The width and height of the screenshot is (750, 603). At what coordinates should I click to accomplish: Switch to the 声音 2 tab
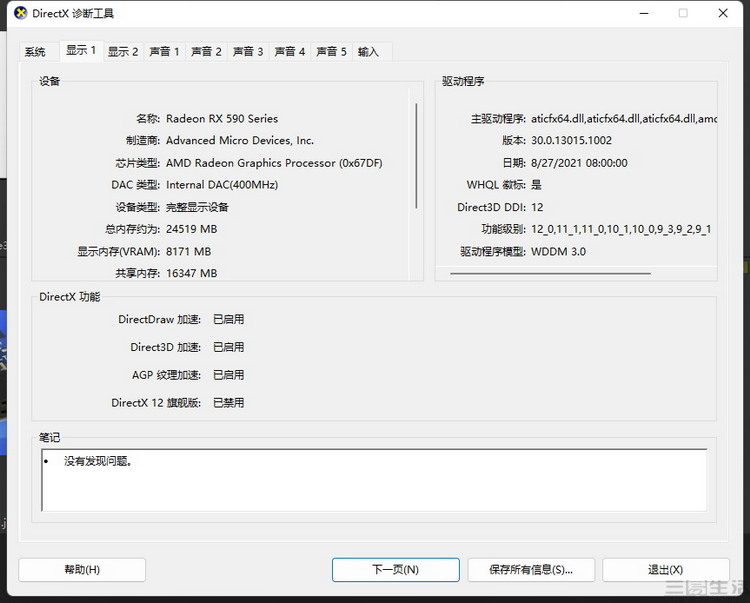tap(206, 52)
